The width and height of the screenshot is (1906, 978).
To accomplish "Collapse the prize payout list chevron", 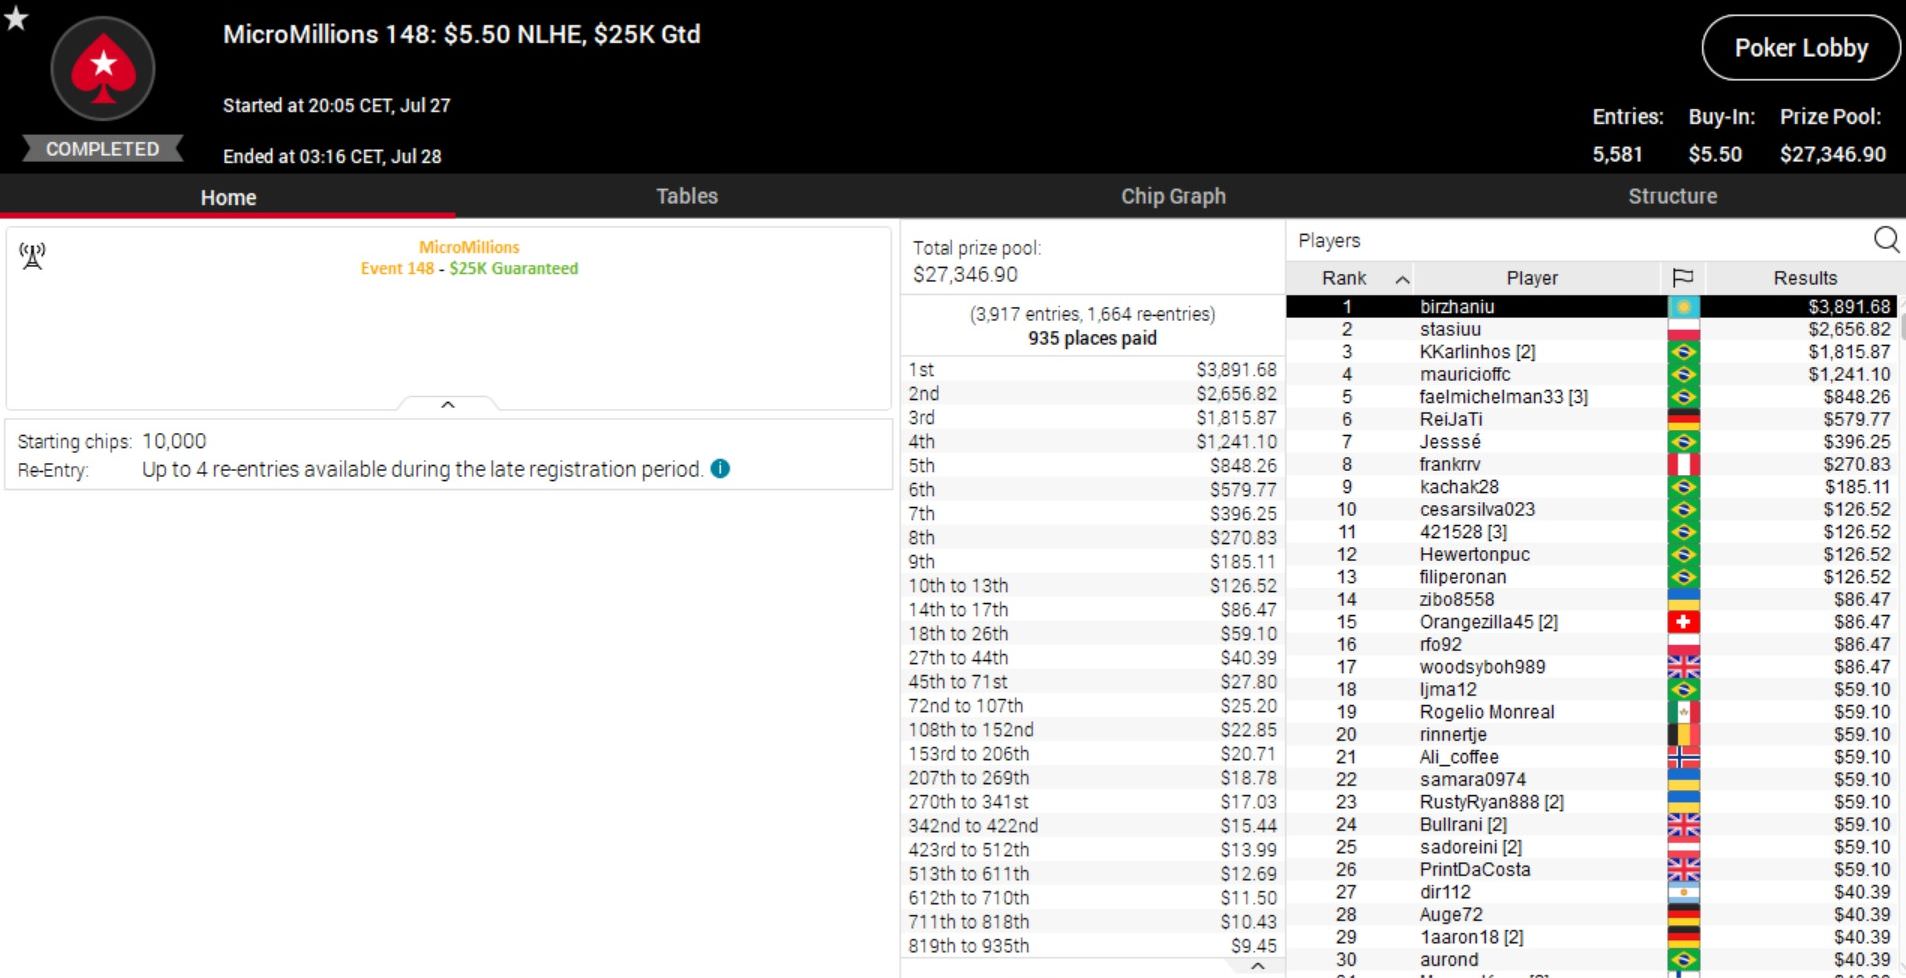I will (1258, 966).
